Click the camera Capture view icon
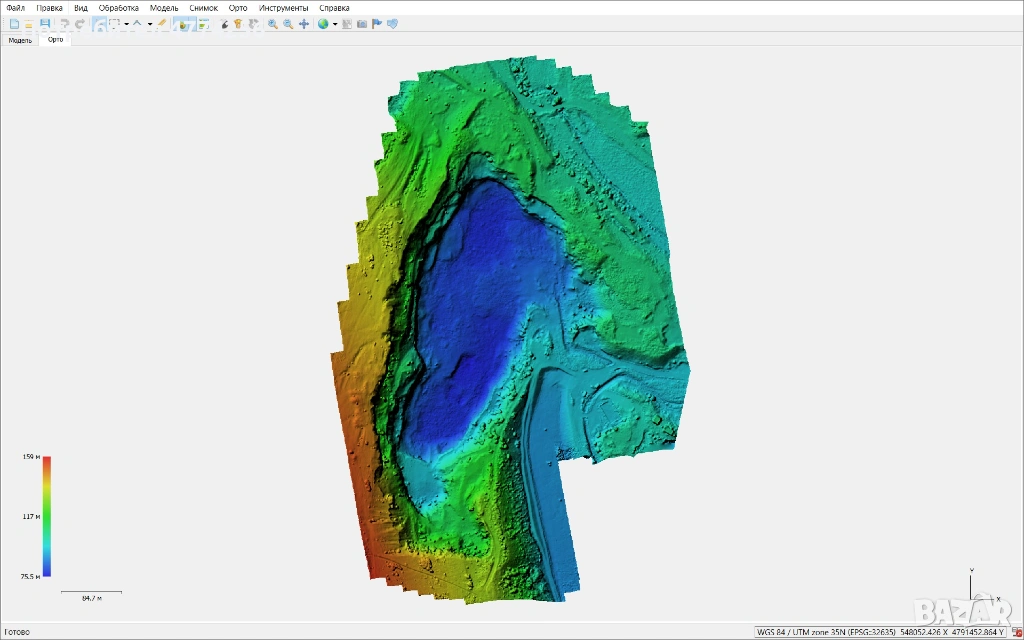Viewport: 1024px width, 640px height. point(361,24)
